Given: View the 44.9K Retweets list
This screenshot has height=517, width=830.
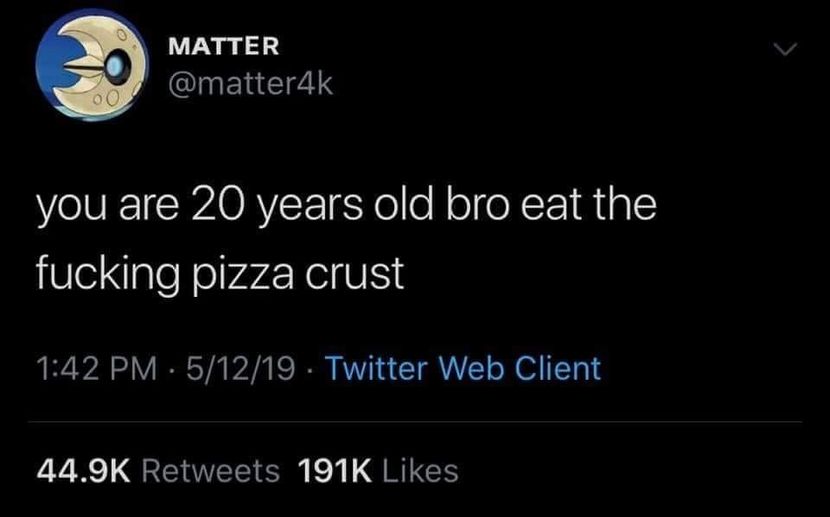Looking at the screenshot, I should point(157,469).
